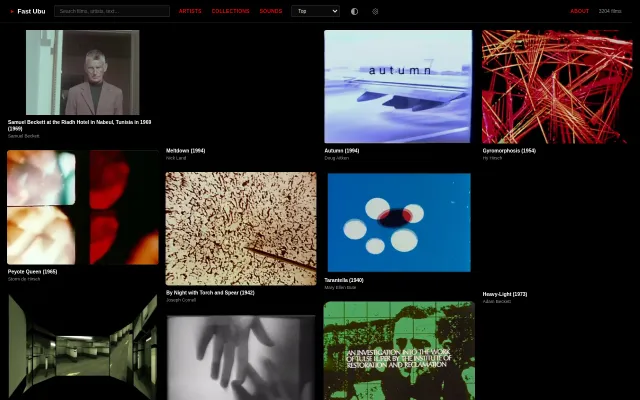Screen dimensions: 640x400
Task: Open the Peyote Queen (1965) title
Action: (32, 271)
